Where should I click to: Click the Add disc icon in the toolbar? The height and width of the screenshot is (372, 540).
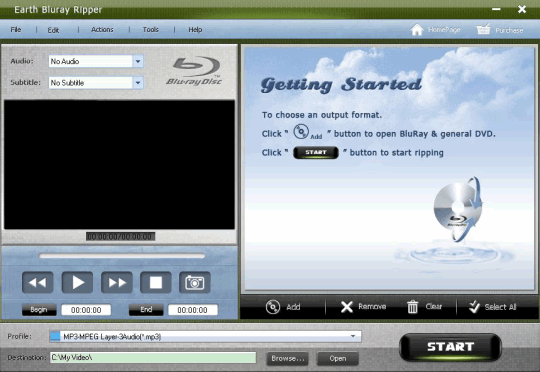coord(273,307)
